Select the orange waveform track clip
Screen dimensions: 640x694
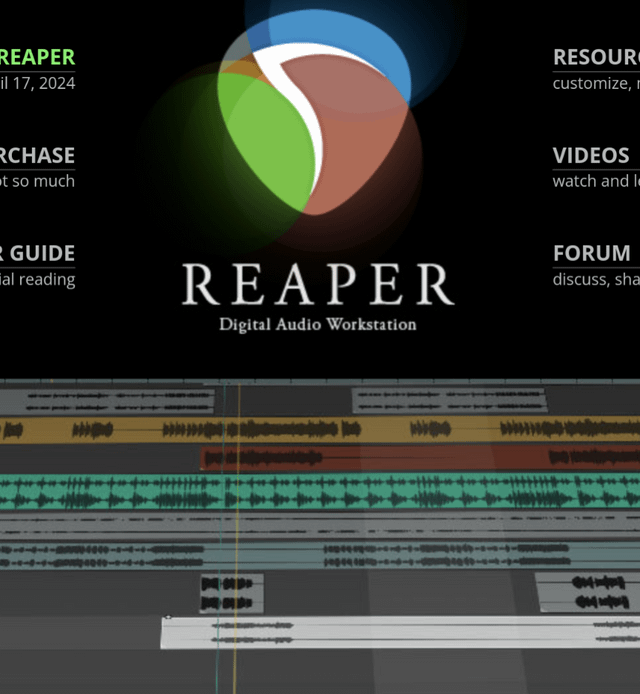pyautogui.click(x=320, y=429)
